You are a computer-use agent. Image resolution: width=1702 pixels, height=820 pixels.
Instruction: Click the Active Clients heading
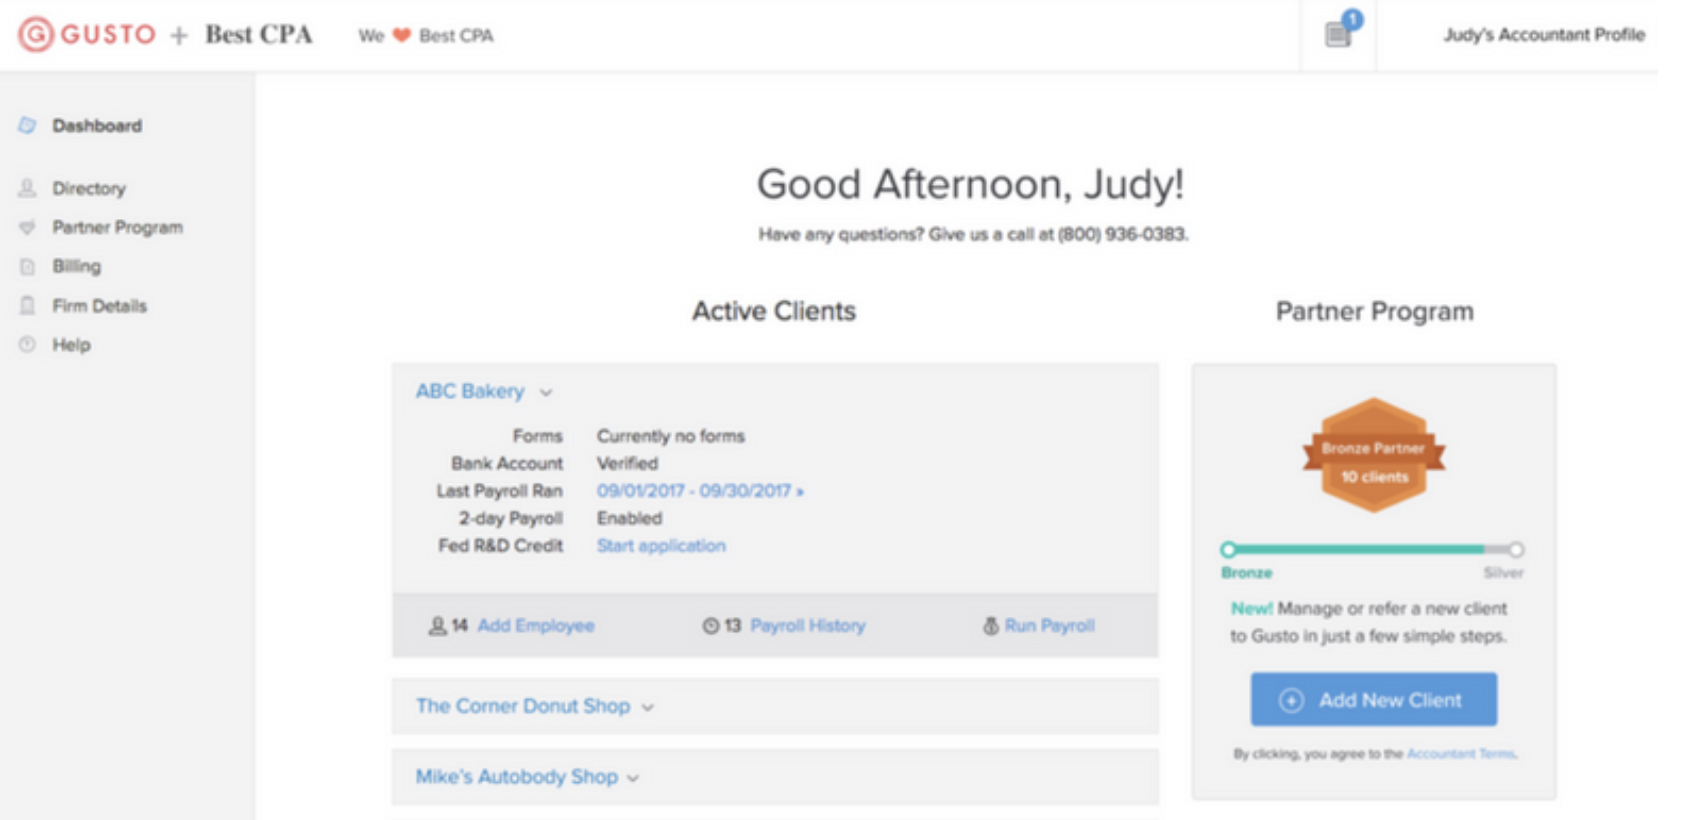tap(774, 312)
